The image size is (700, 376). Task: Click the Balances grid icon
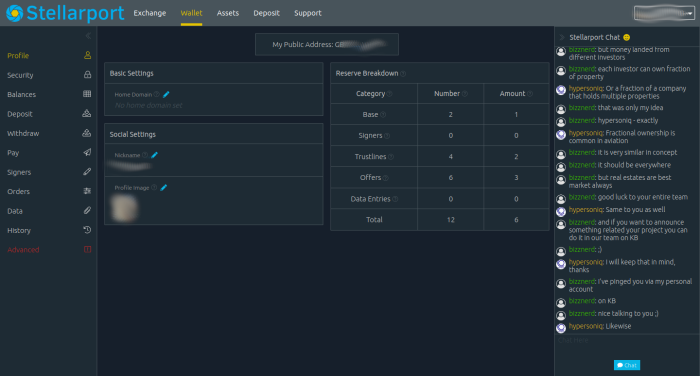[88, 94]
